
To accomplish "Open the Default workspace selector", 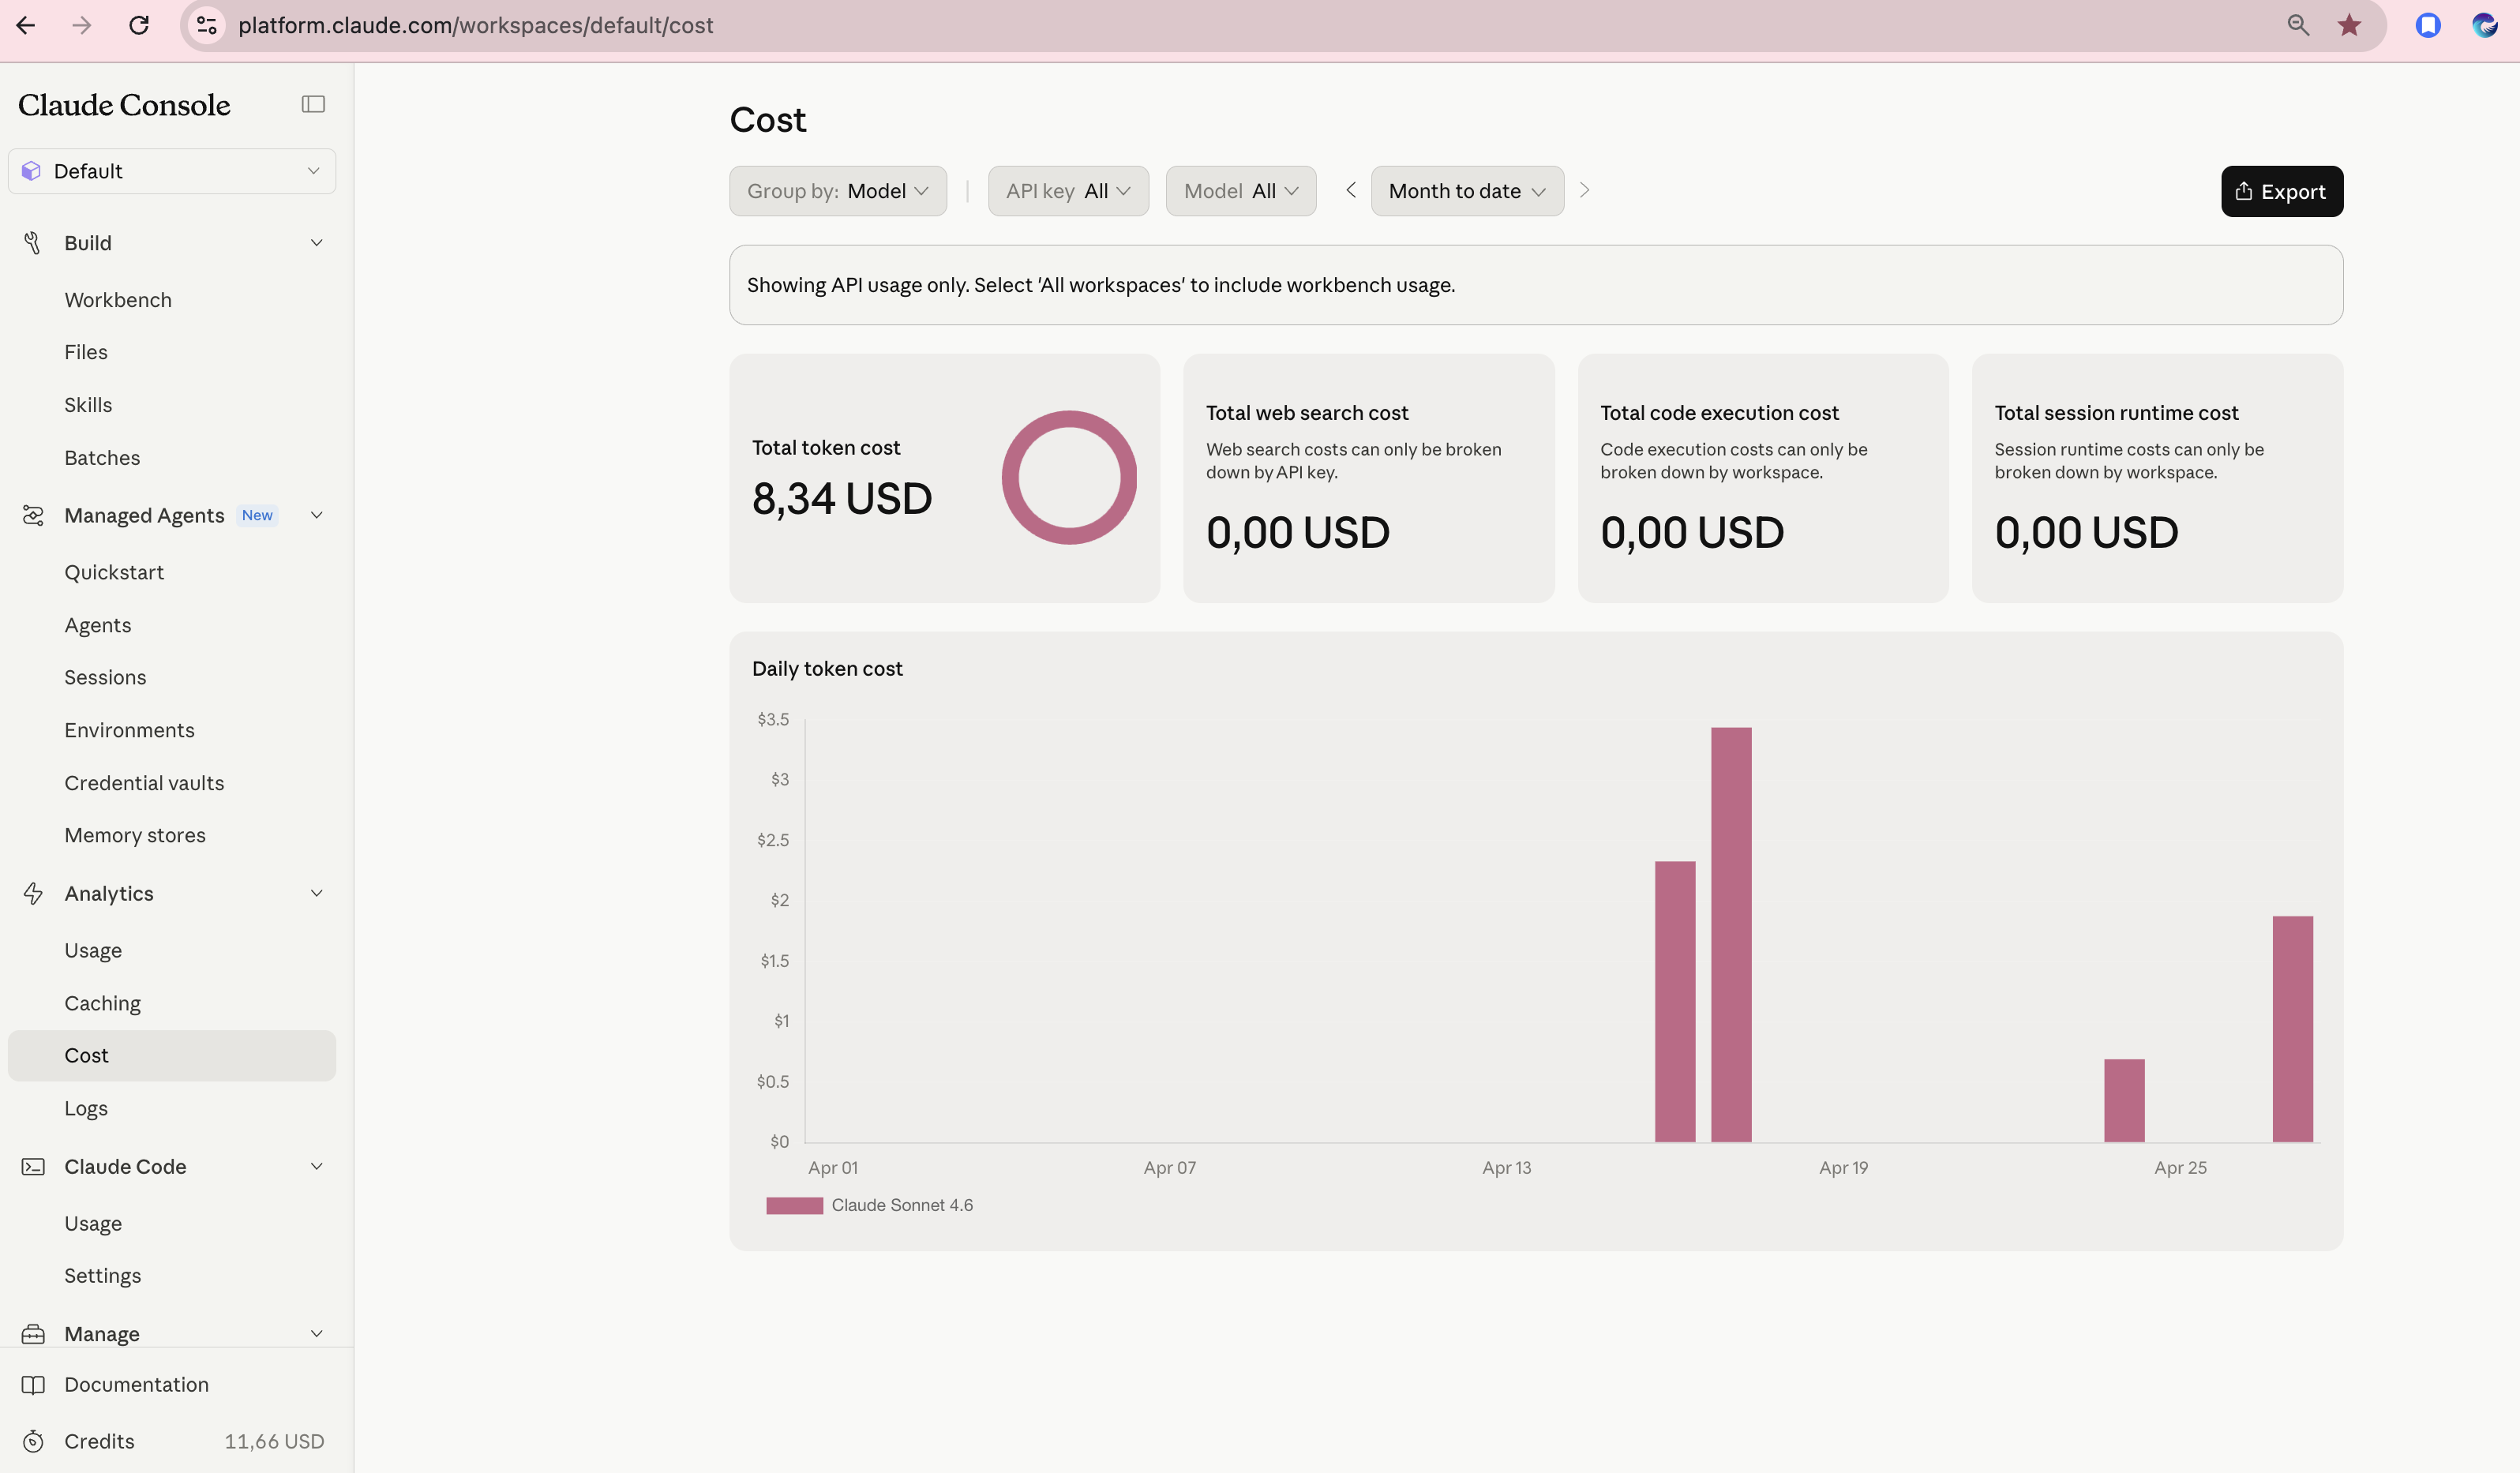I will tap(172, 171).
